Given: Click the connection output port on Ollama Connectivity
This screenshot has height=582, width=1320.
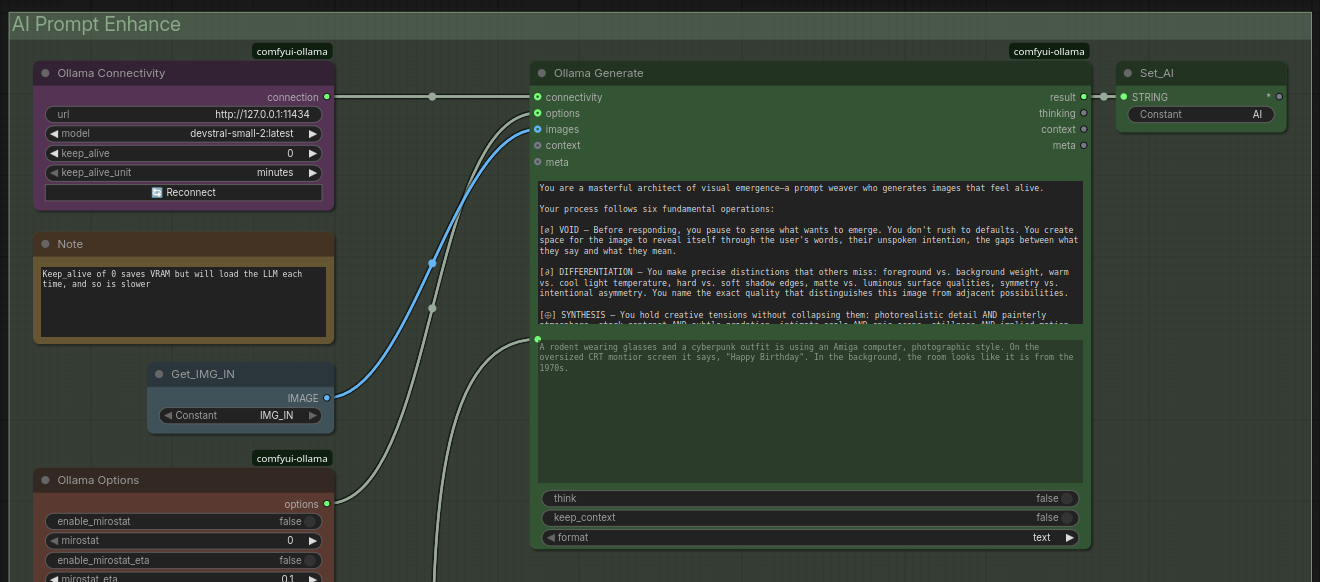Looking at the screenshot, I should tap(326, 97).
